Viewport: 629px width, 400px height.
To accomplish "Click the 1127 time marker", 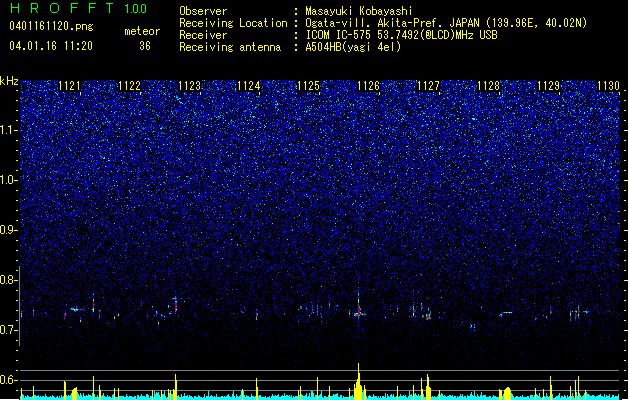I will [x=428, y=86].
